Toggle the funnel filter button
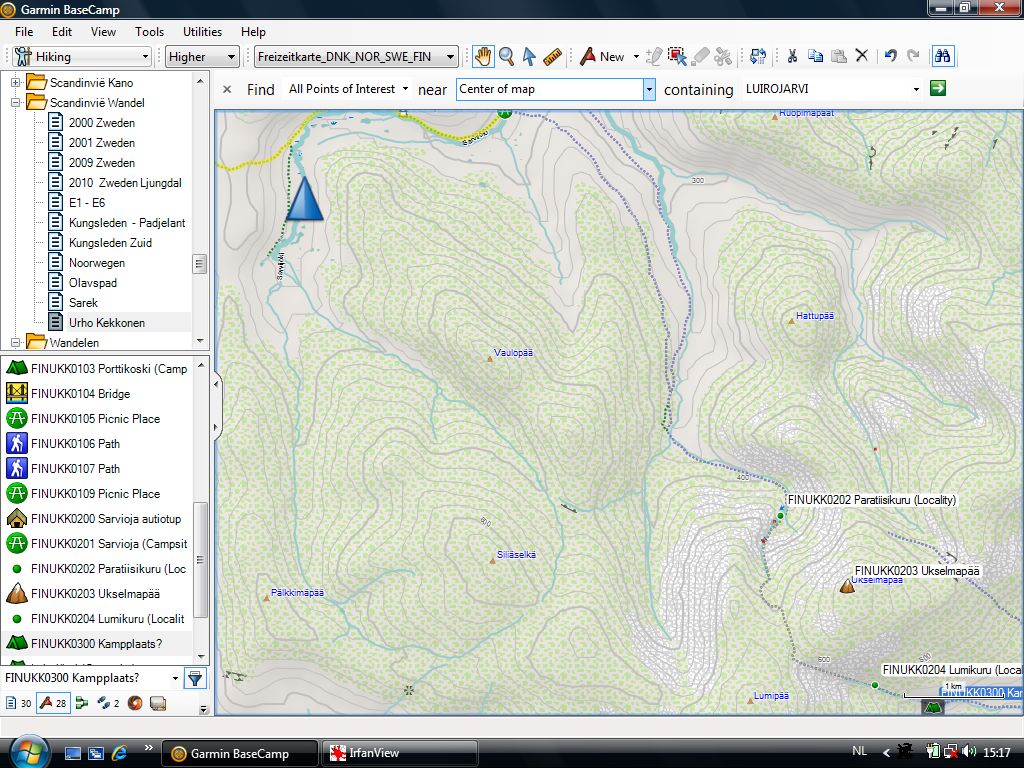Image resolution: width=1024 pixels, height=768 pixels. pyautogui.click(x=195, y=678)
